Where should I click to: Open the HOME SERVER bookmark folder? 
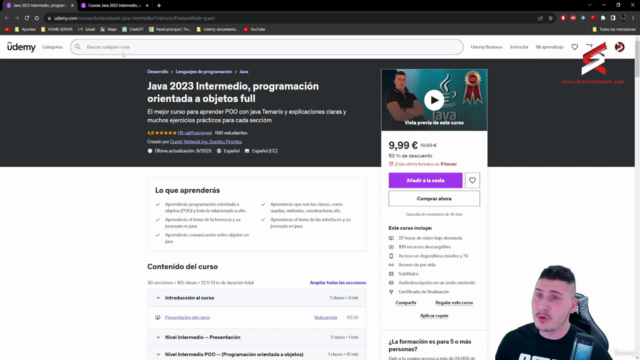click(57, 29)
